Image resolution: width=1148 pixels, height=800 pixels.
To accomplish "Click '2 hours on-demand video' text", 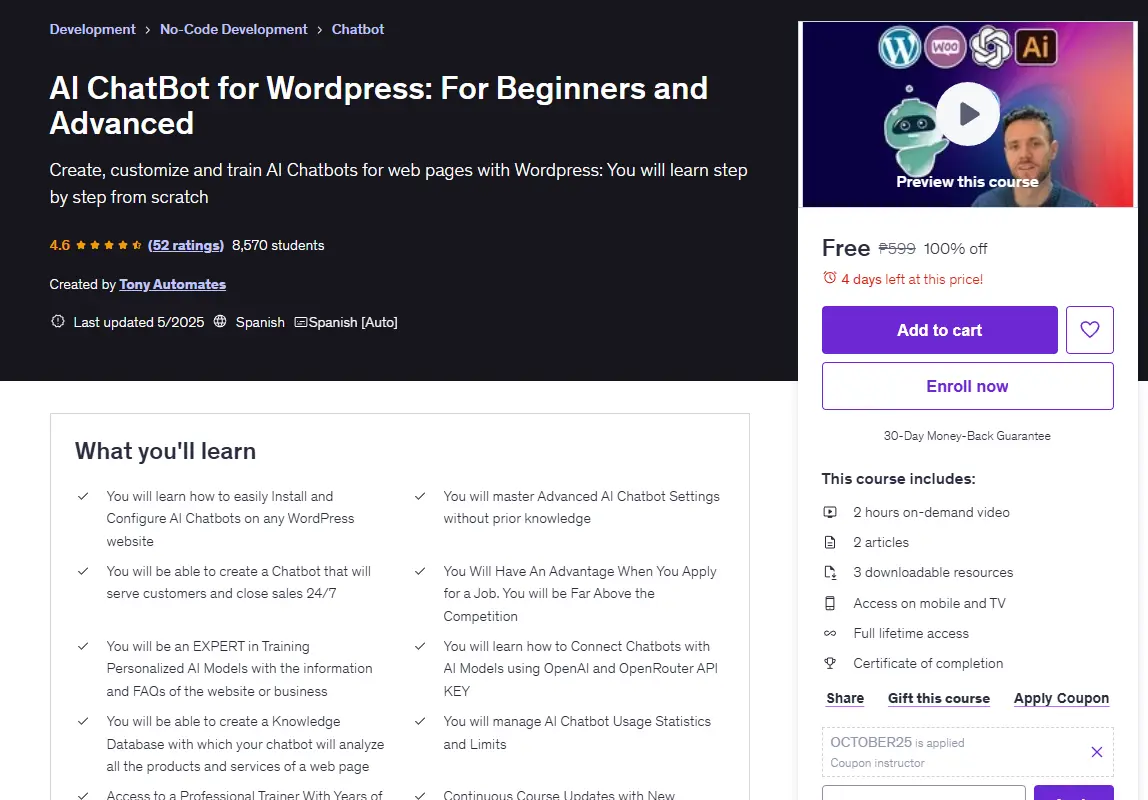I will [x=931, y=512].
